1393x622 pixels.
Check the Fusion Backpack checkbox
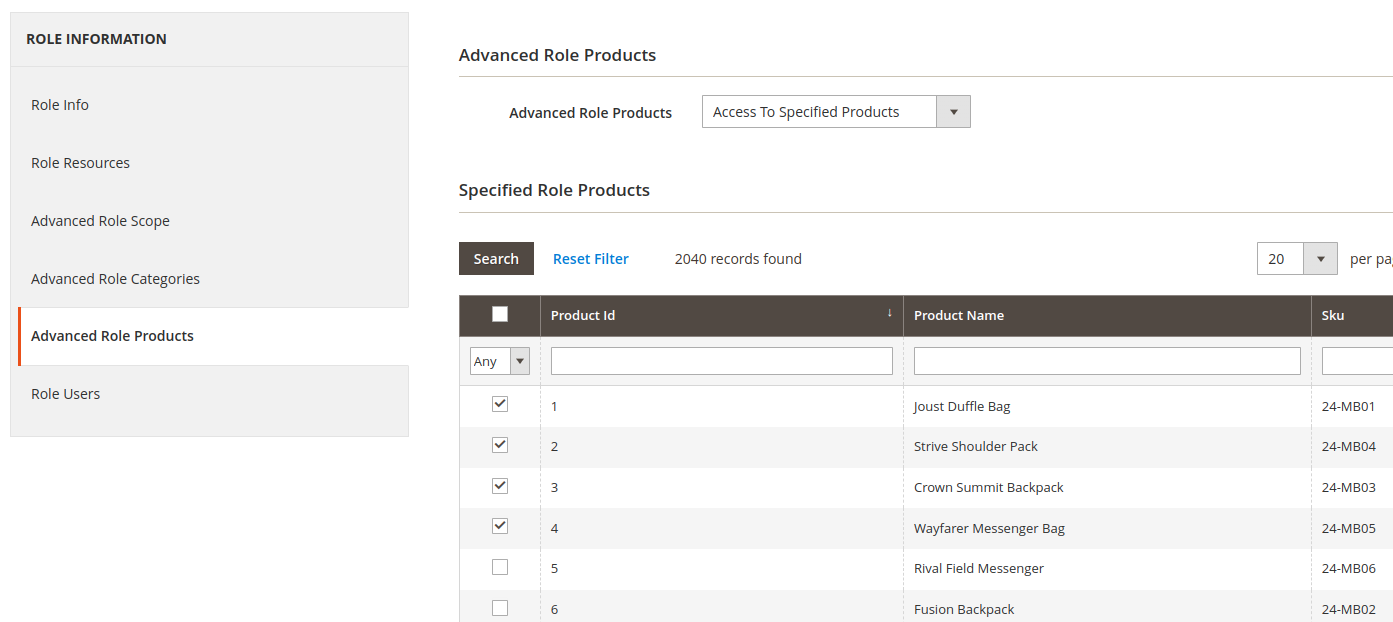[x=500, y=608]
